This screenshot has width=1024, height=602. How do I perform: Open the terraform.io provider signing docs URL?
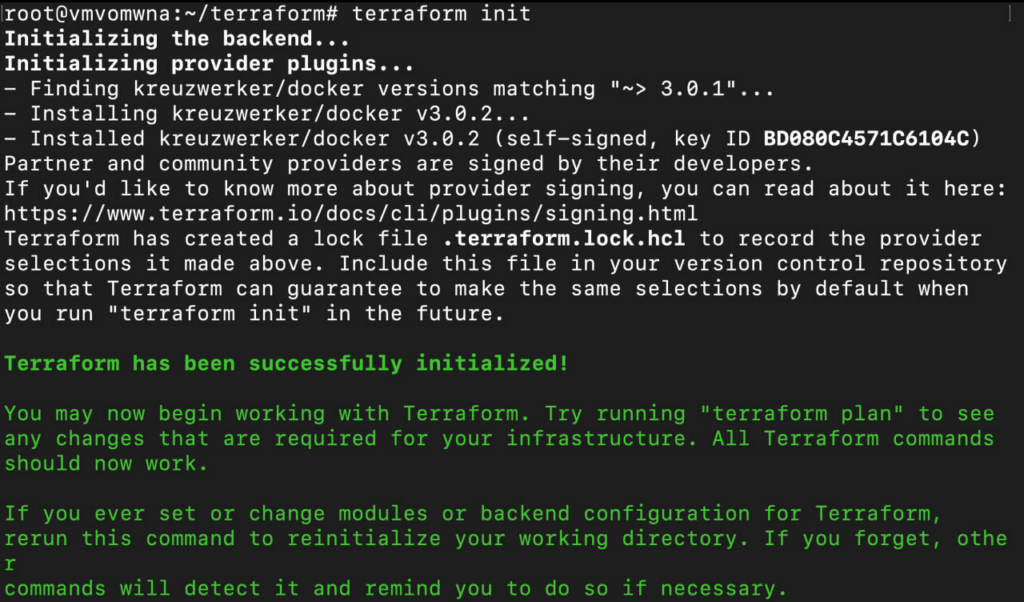[x=350, y=213]
